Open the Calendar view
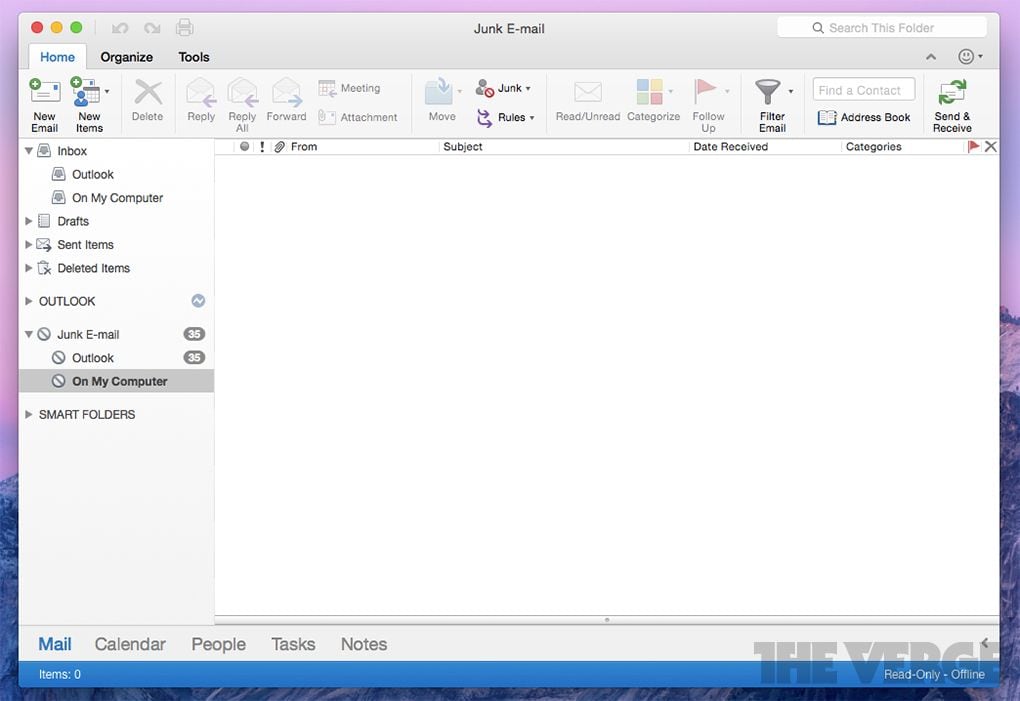The width and height of the screenshot is (1020, 701). click(130, 644)
